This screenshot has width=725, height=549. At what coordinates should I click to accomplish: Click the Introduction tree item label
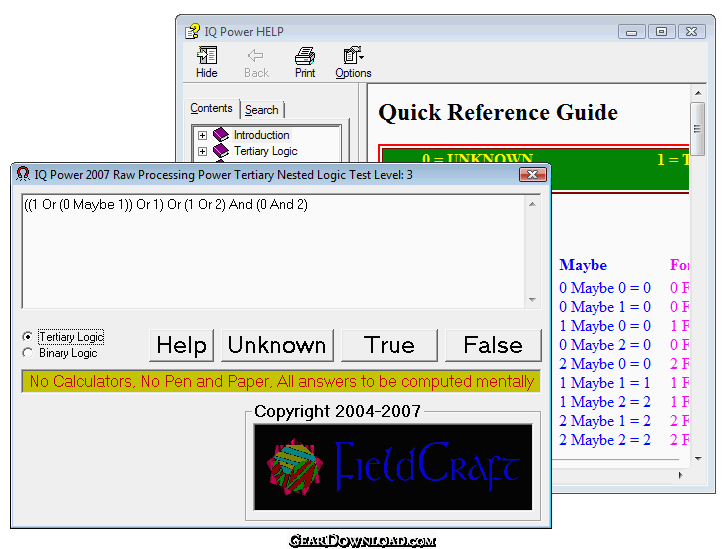[262, 135]
